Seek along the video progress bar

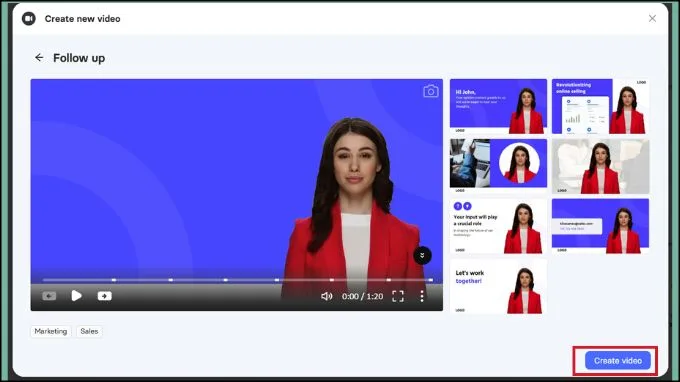pyautogui.click(x=238, y=280)
